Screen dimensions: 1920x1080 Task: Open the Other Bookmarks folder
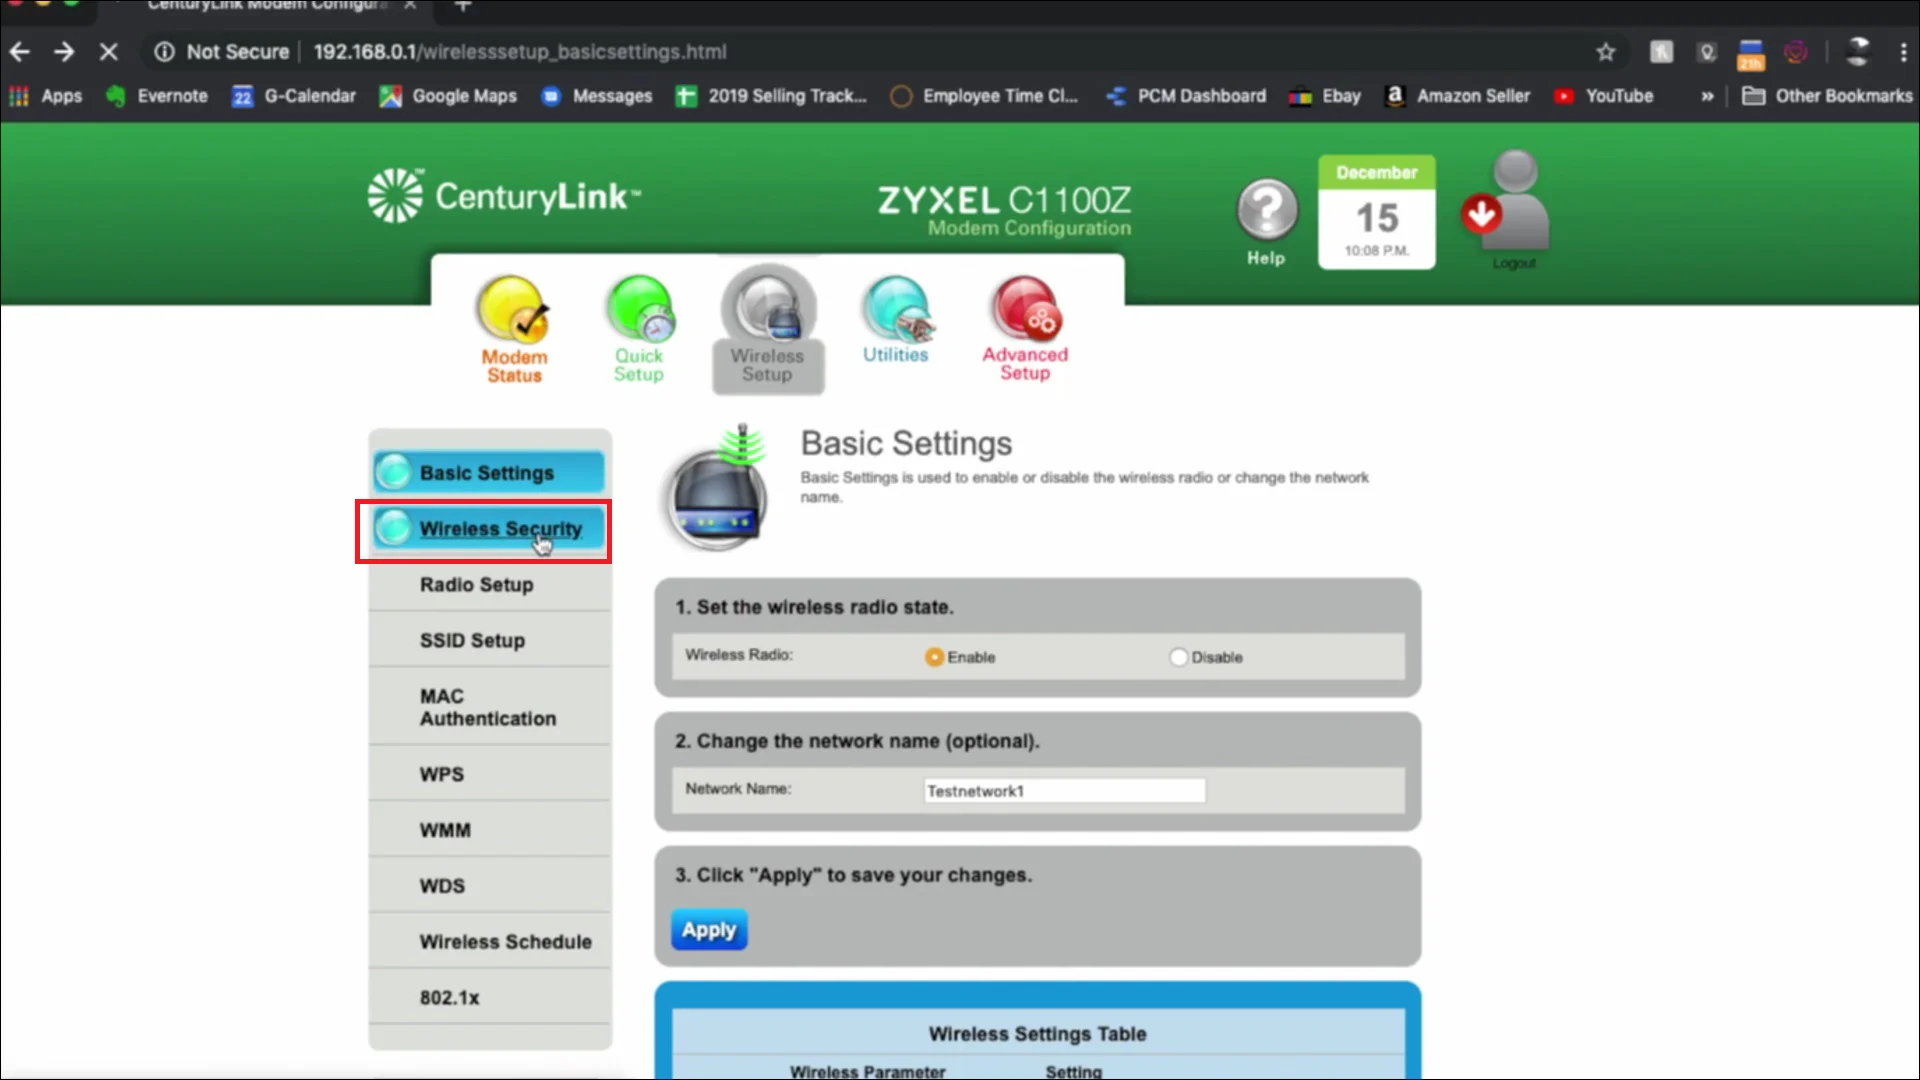tap(1827, 96)
